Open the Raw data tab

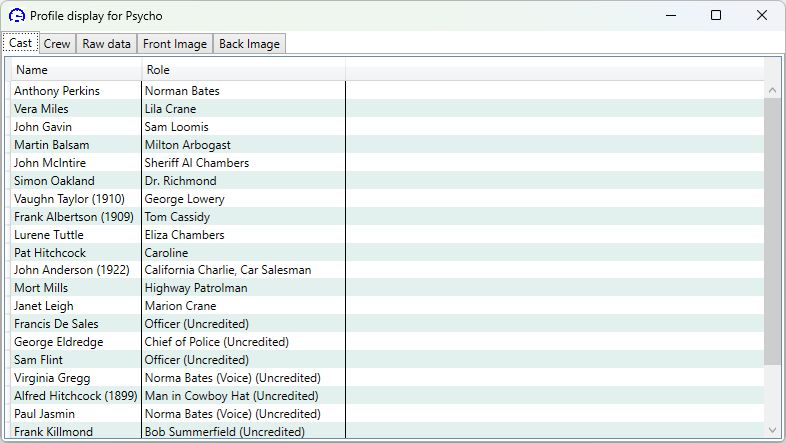pyautogui.click(x=106, y=44)
